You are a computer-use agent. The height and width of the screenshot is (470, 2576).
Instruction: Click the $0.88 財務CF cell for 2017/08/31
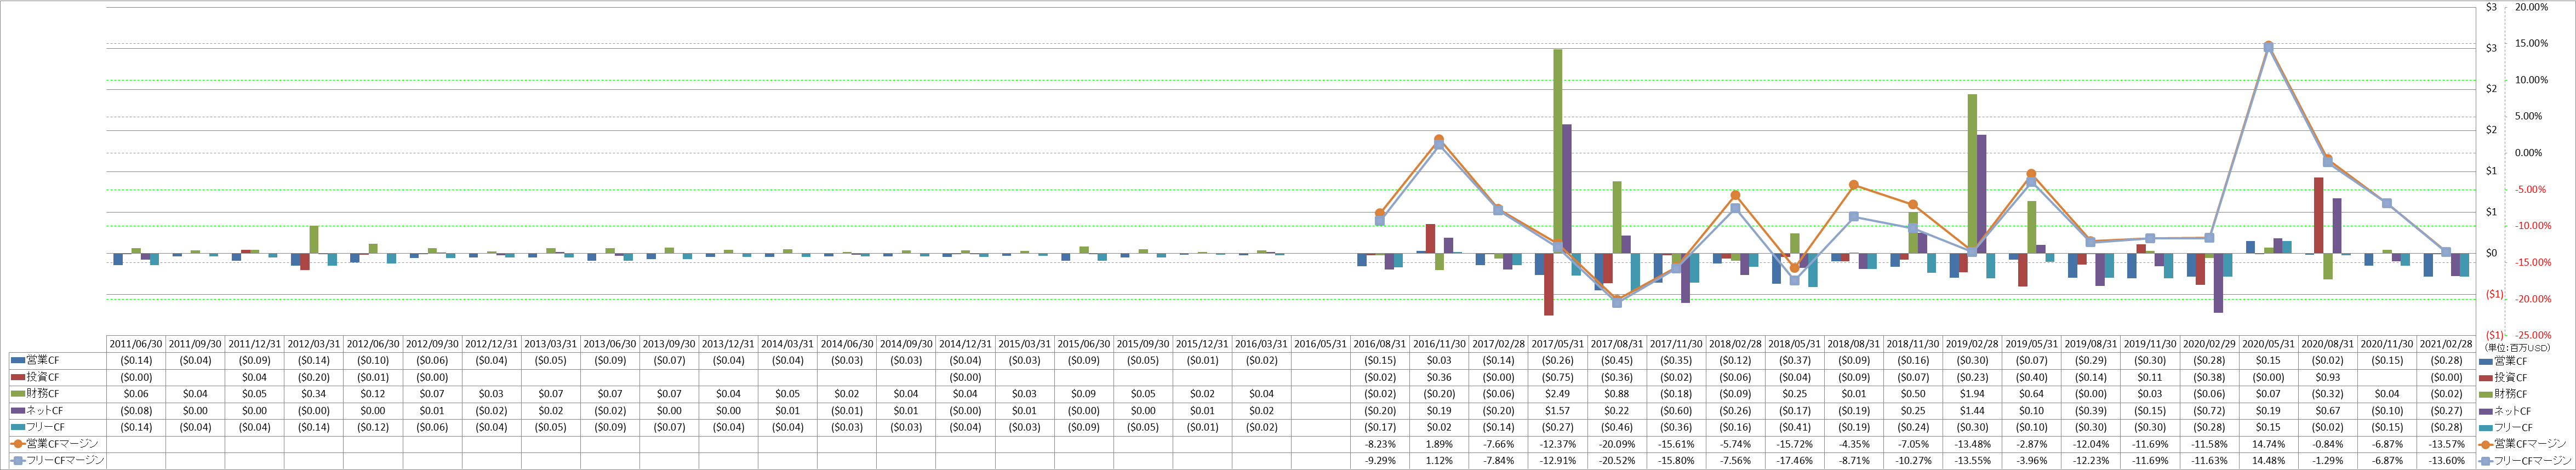[x=1617, y=394]
